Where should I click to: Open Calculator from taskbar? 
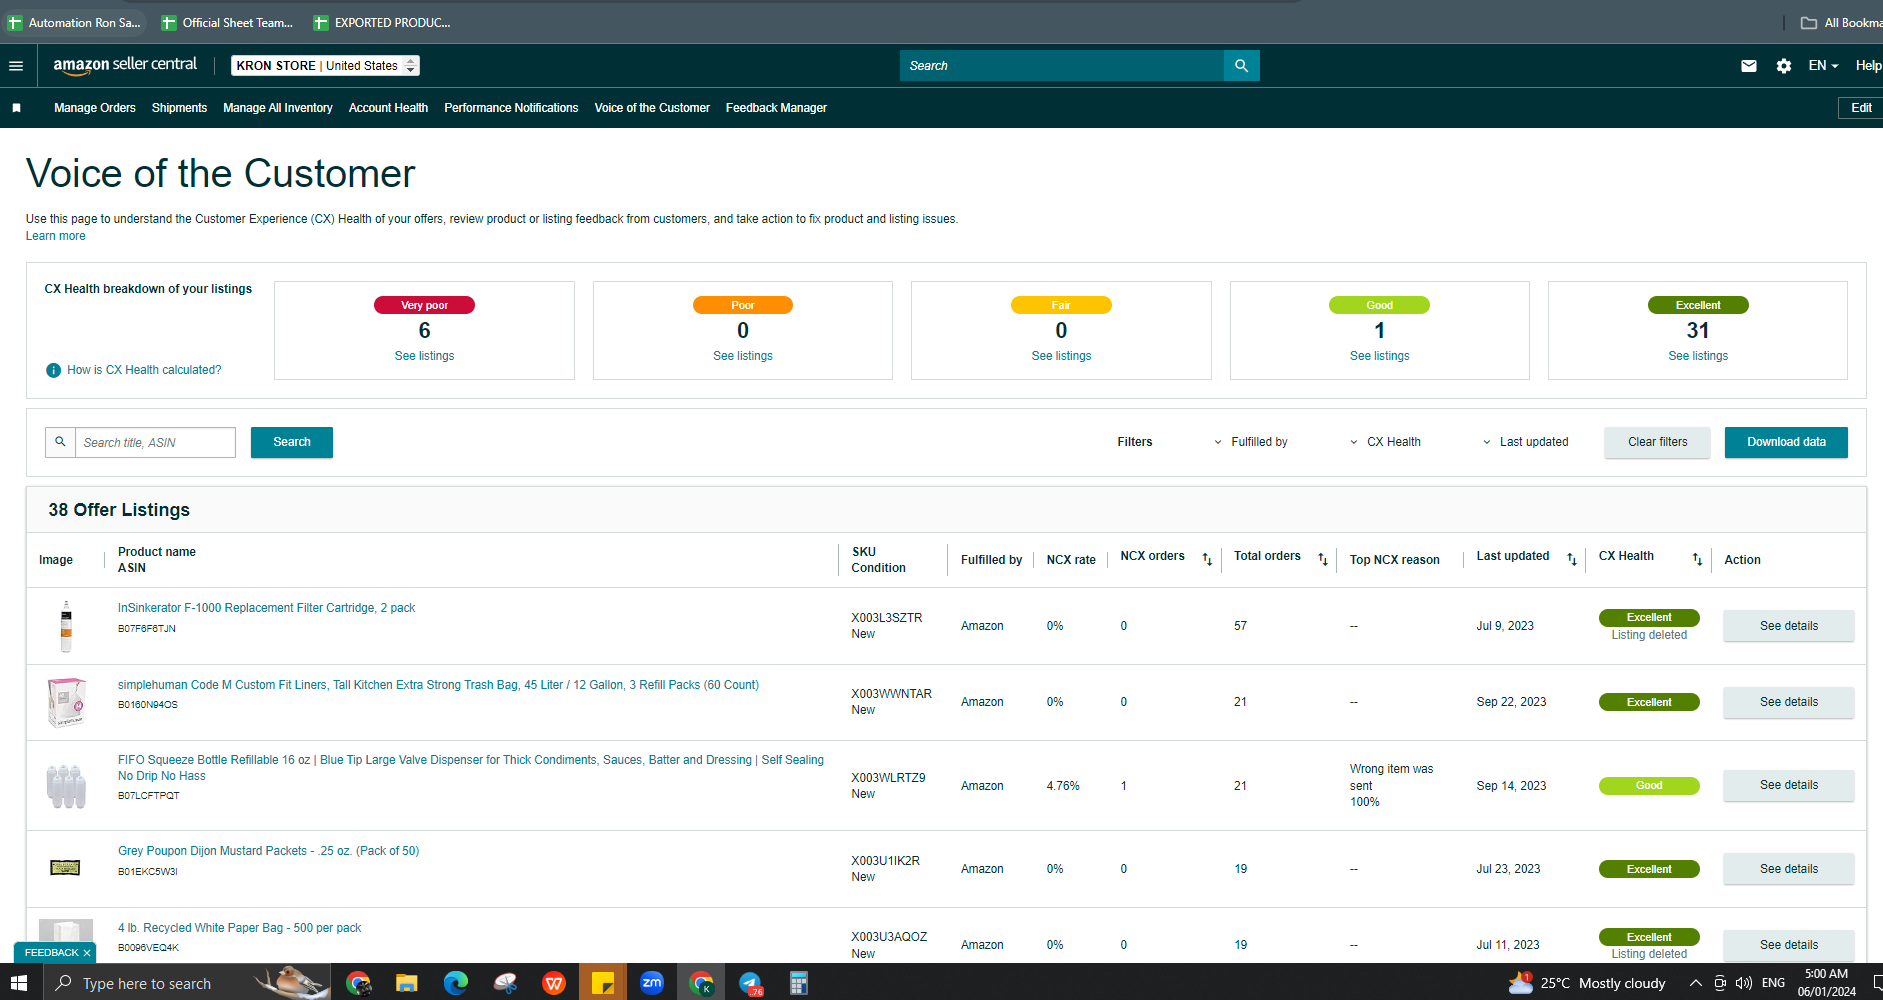(798, 983)
